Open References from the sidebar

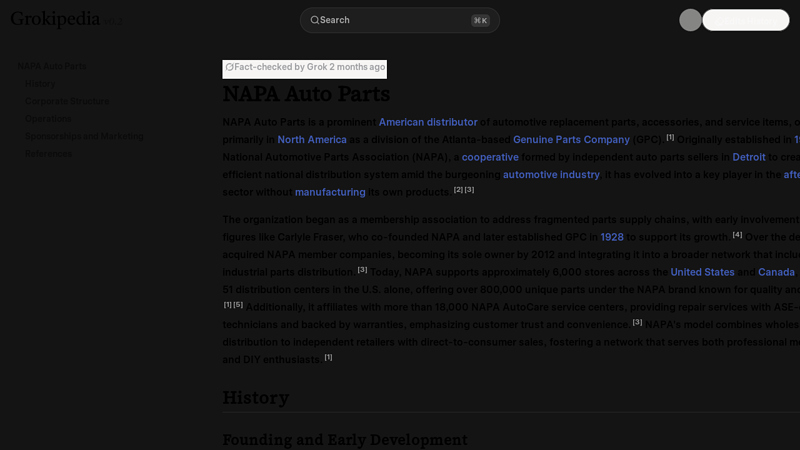click(48, 154)
